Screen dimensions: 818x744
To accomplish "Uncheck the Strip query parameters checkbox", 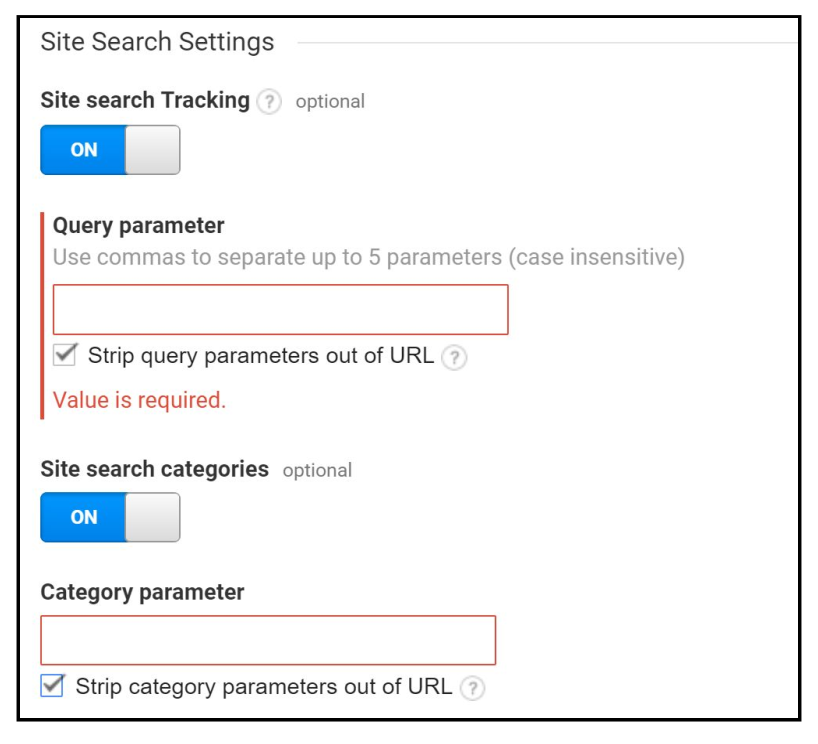I will 66,355.
